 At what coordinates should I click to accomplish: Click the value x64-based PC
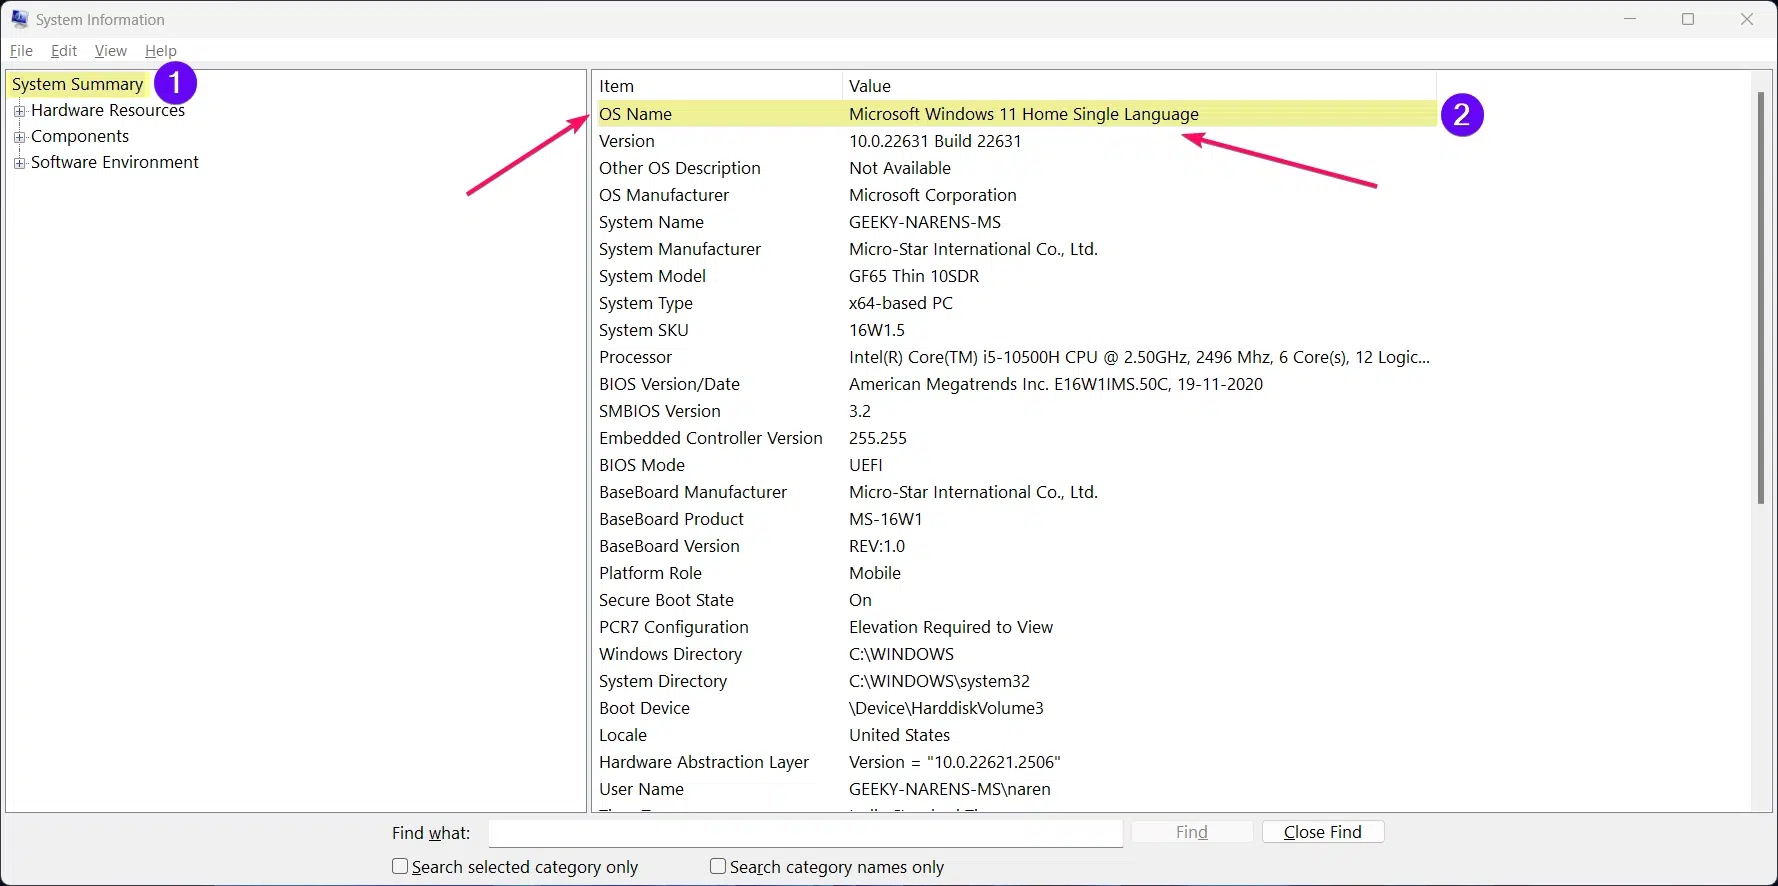[901, 303]
